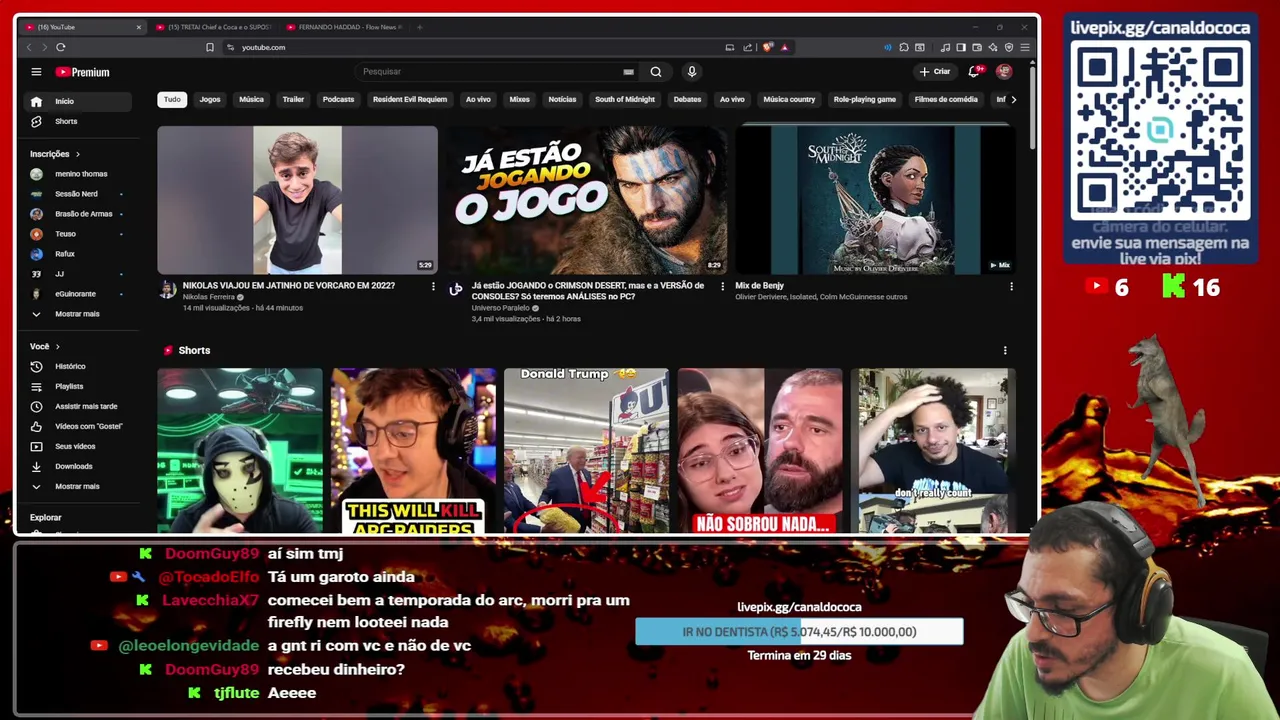The image size is (1280, 720).
Task: Toggle the on-screen keyboard in search
Action: coord(628,72)
